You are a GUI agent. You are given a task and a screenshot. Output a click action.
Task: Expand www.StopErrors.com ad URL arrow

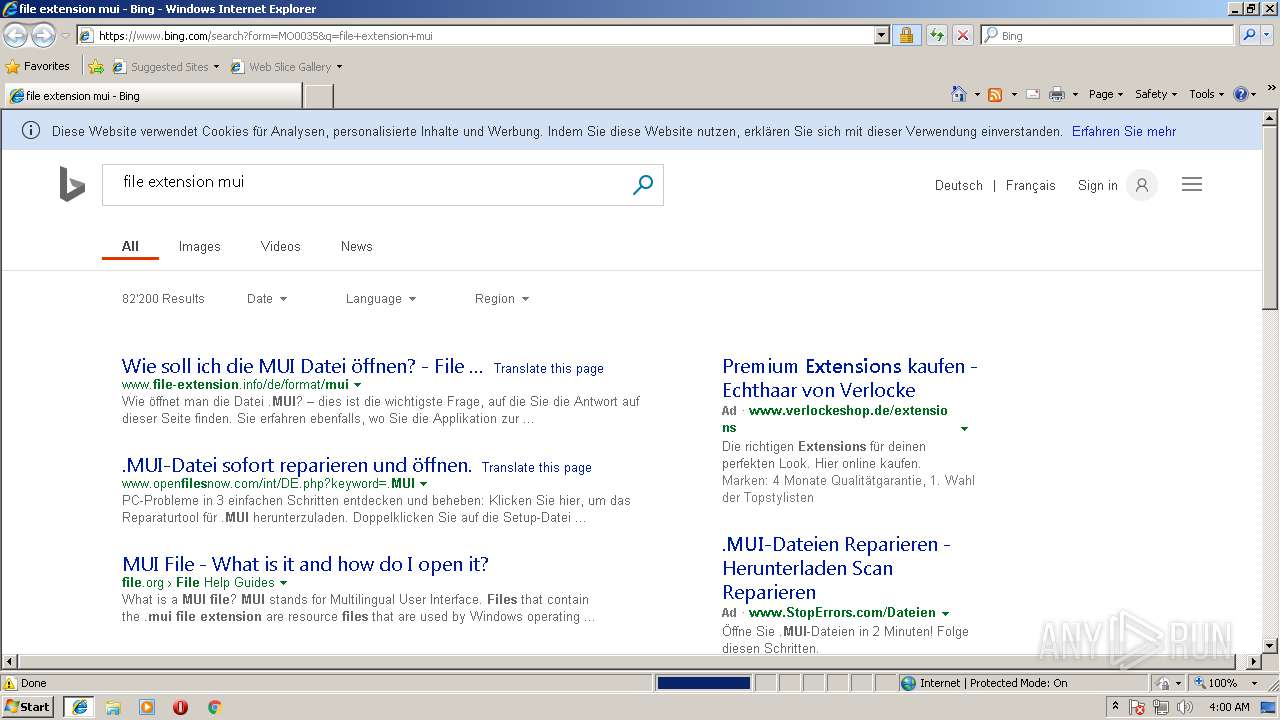click(945, 613)
